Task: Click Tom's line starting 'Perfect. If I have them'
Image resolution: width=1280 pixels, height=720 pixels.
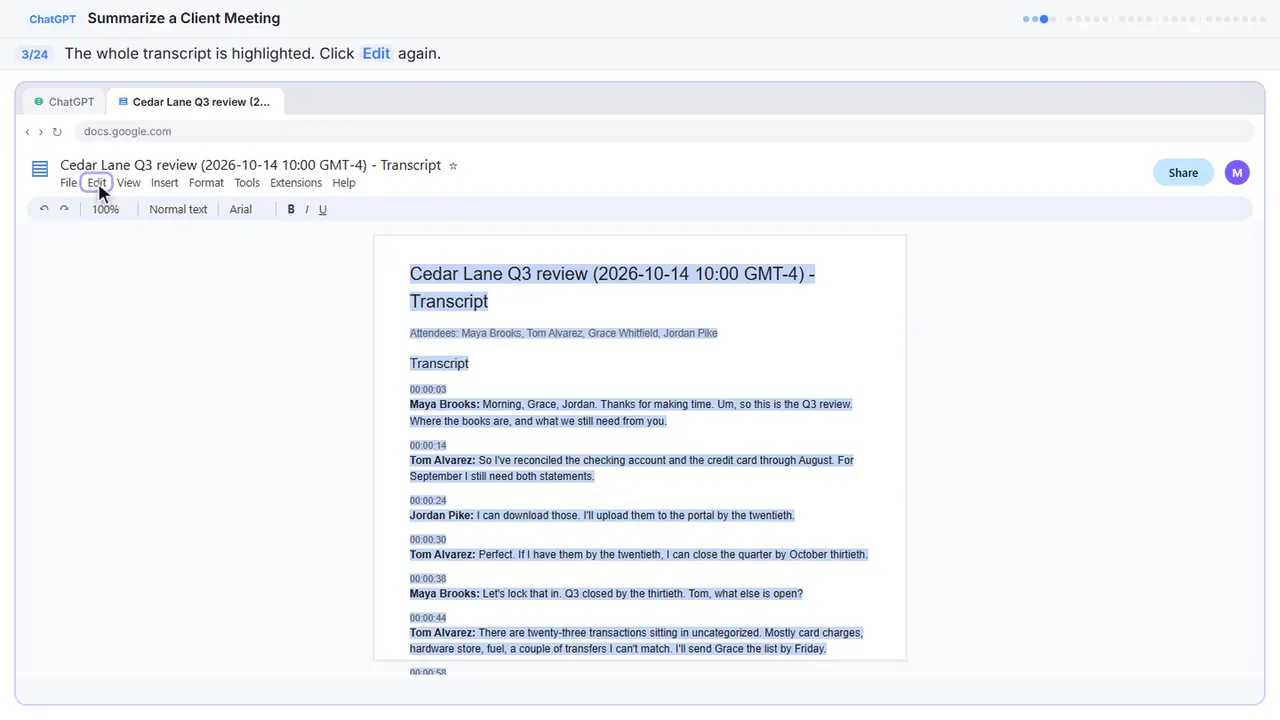Action: coord(639,555)
